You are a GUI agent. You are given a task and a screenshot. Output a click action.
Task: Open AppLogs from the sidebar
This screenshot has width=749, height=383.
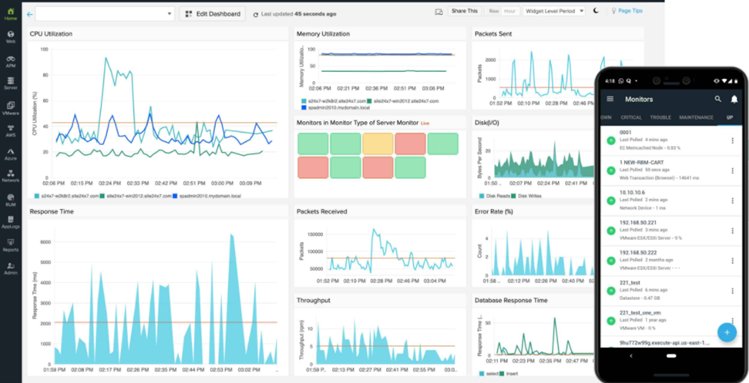click(x=11, y=223)
